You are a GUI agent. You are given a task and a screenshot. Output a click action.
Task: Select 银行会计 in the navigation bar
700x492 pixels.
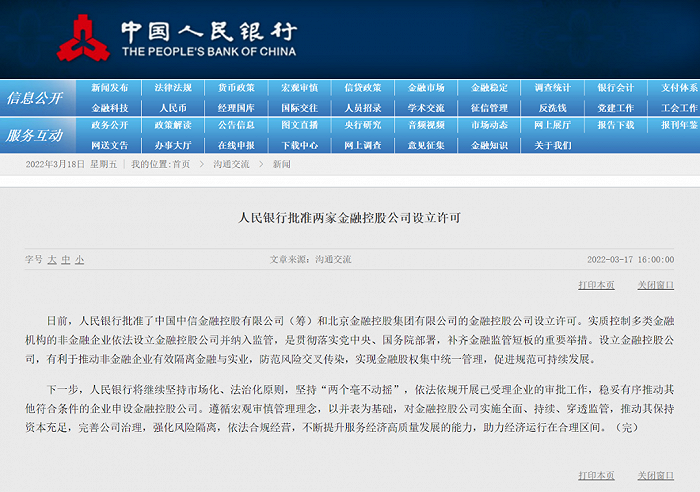click(x=616, y=88)
